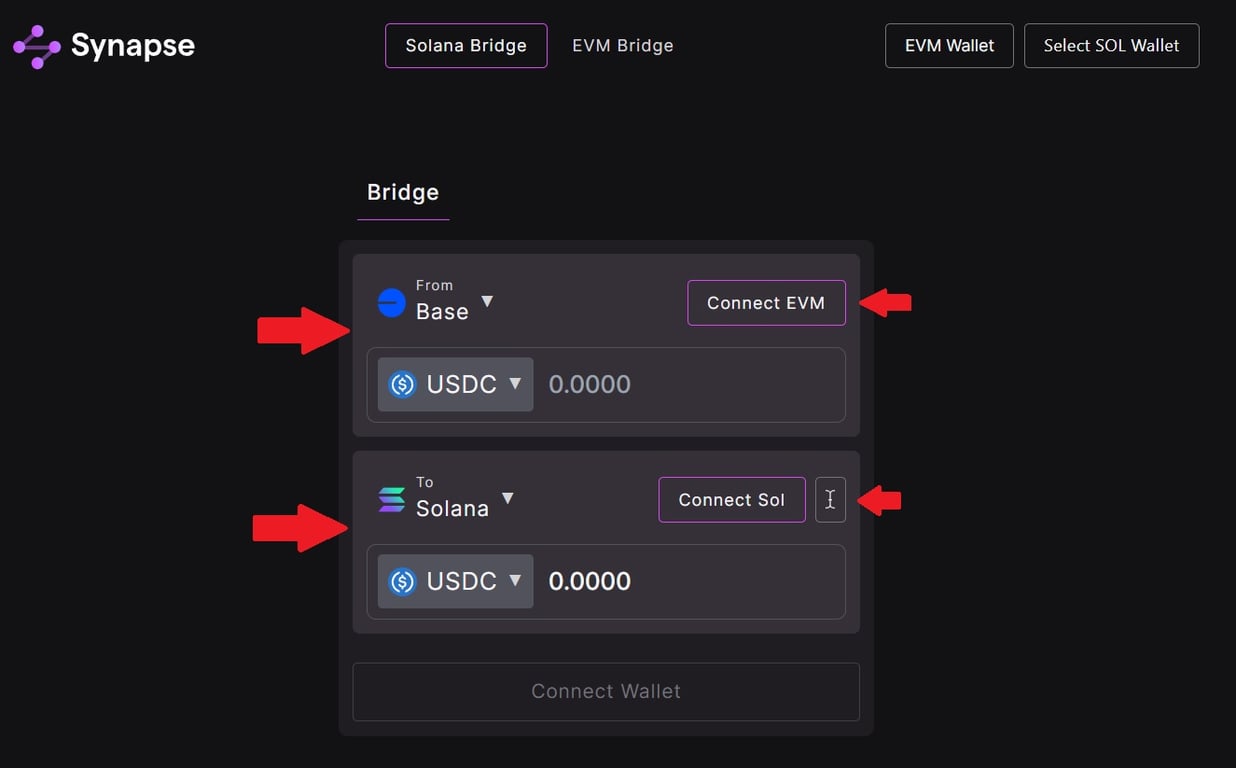Click the text cursor icon beside Connect Sol

pyautogui.click(x=831, y=499)
